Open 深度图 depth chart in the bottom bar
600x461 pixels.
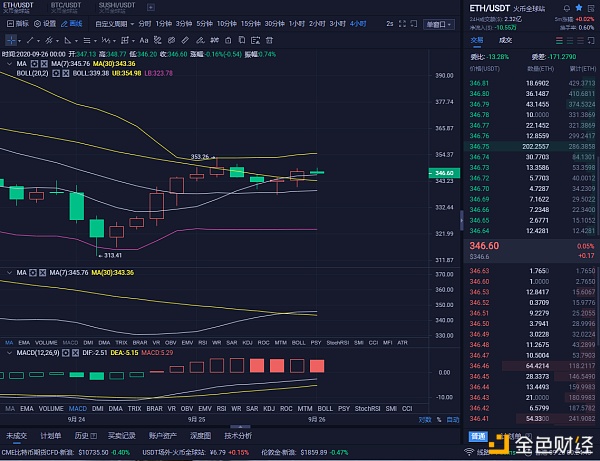click(201, 436)
